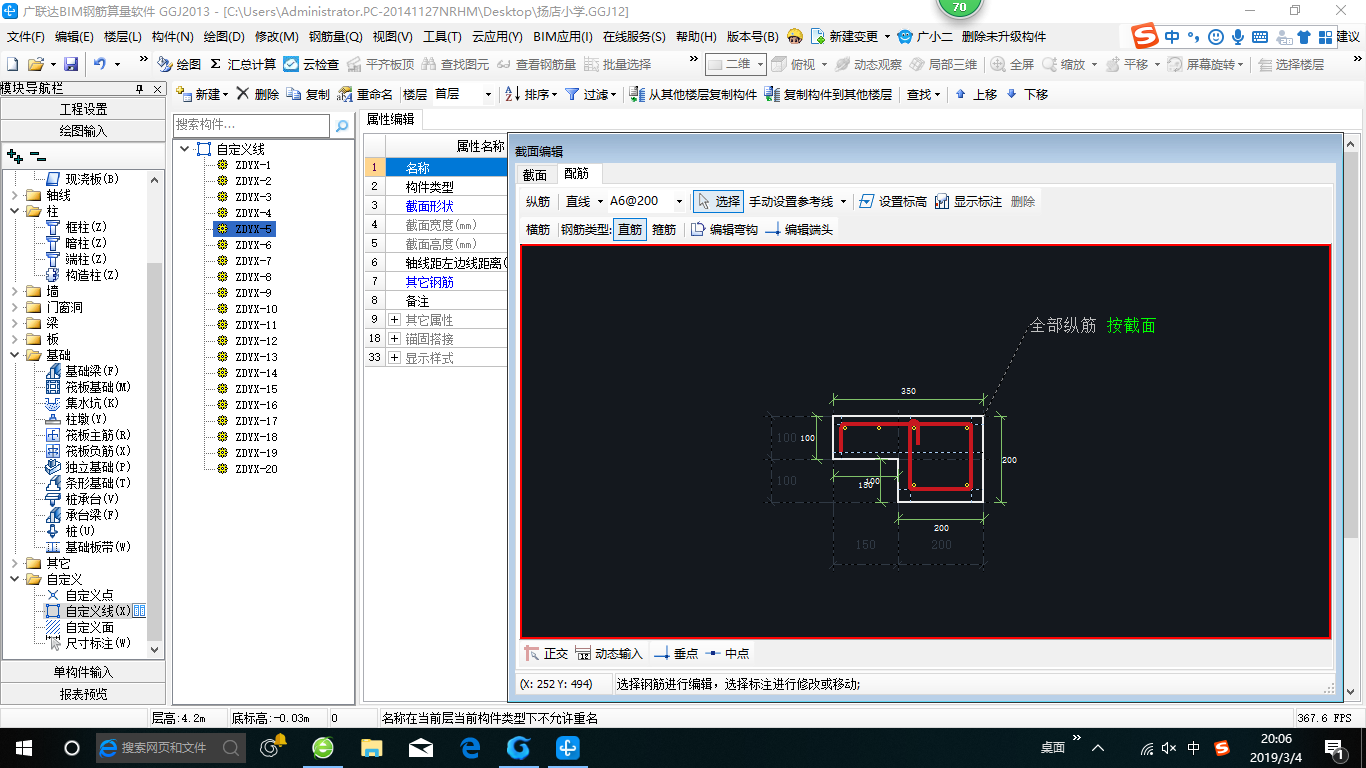
Task: Switch to the 截面 tab
Action: tap(535, 174)
